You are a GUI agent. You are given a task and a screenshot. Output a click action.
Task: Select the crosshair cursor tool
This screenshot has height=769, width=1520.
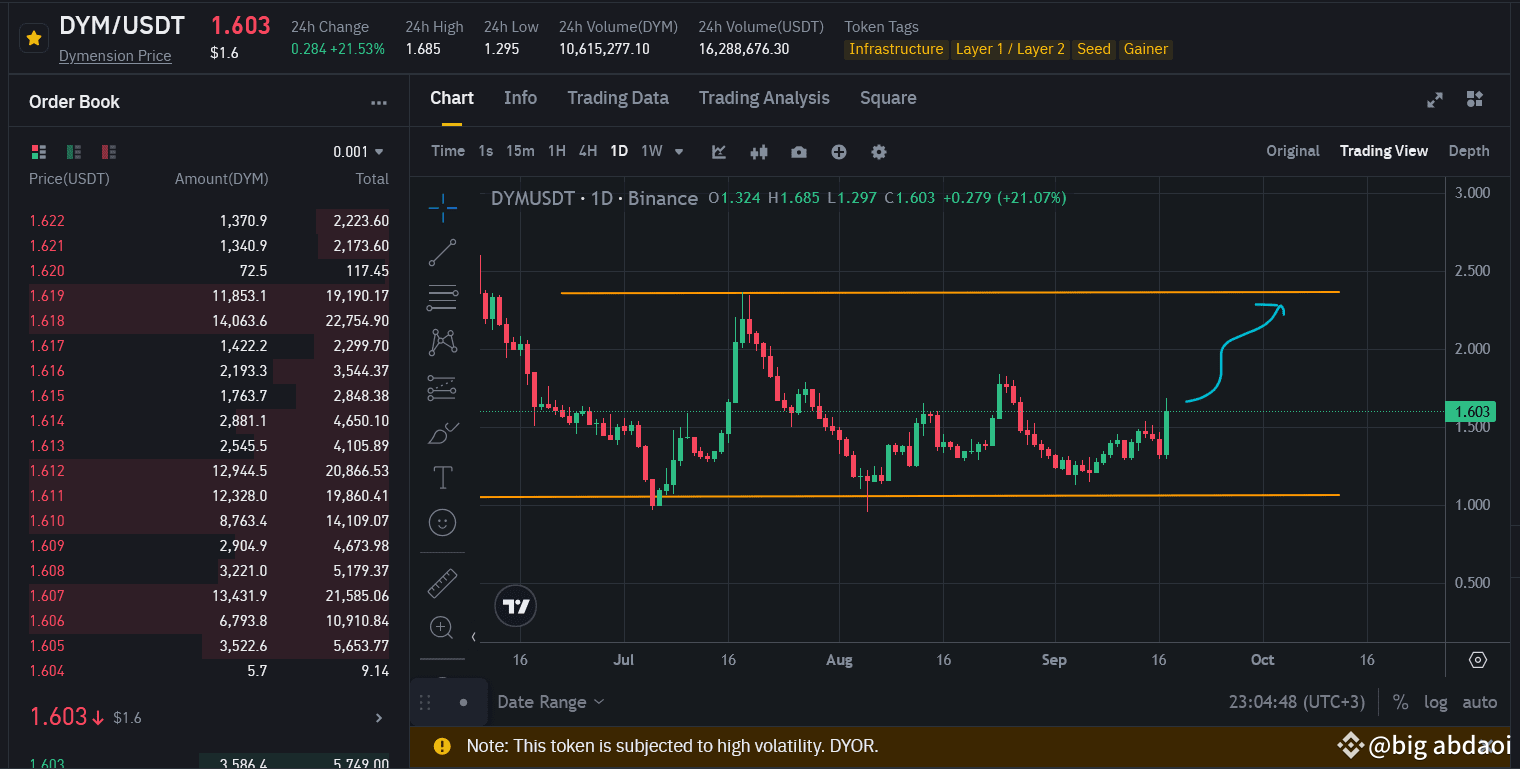click(443, 210)
